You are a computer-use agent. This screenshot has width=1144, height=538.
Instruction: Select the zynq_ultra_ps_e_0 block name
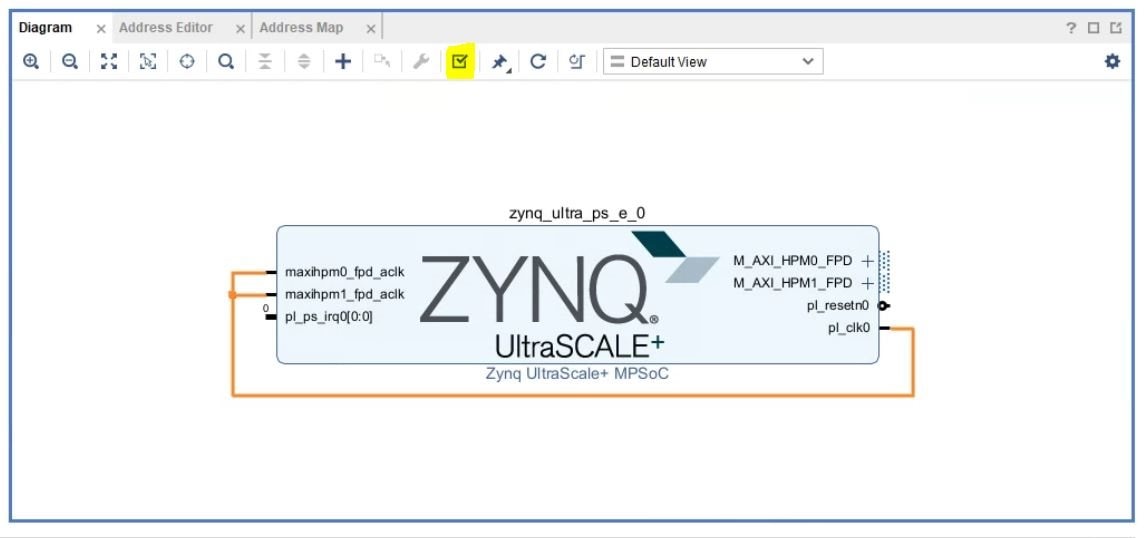coord(577,213)
